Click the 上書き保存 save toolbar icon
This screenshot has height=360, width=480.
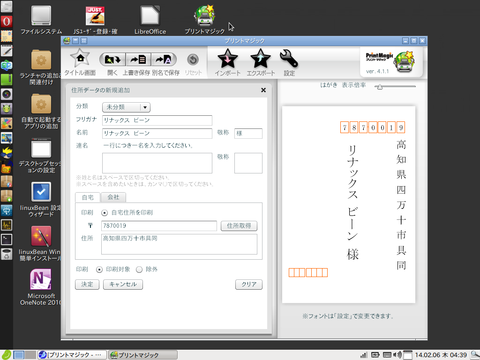pyautogui.click(x=138, y=60)
